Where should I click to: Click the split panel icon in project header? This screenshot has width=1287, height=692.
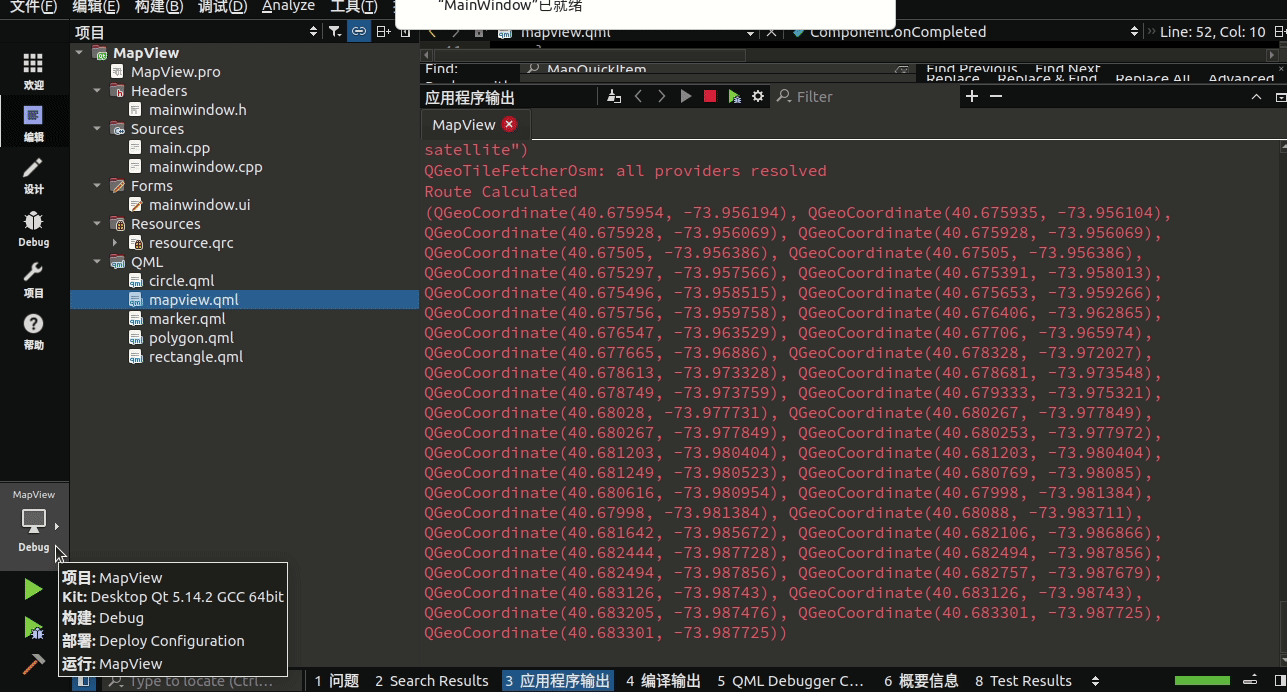coord(383,32)
